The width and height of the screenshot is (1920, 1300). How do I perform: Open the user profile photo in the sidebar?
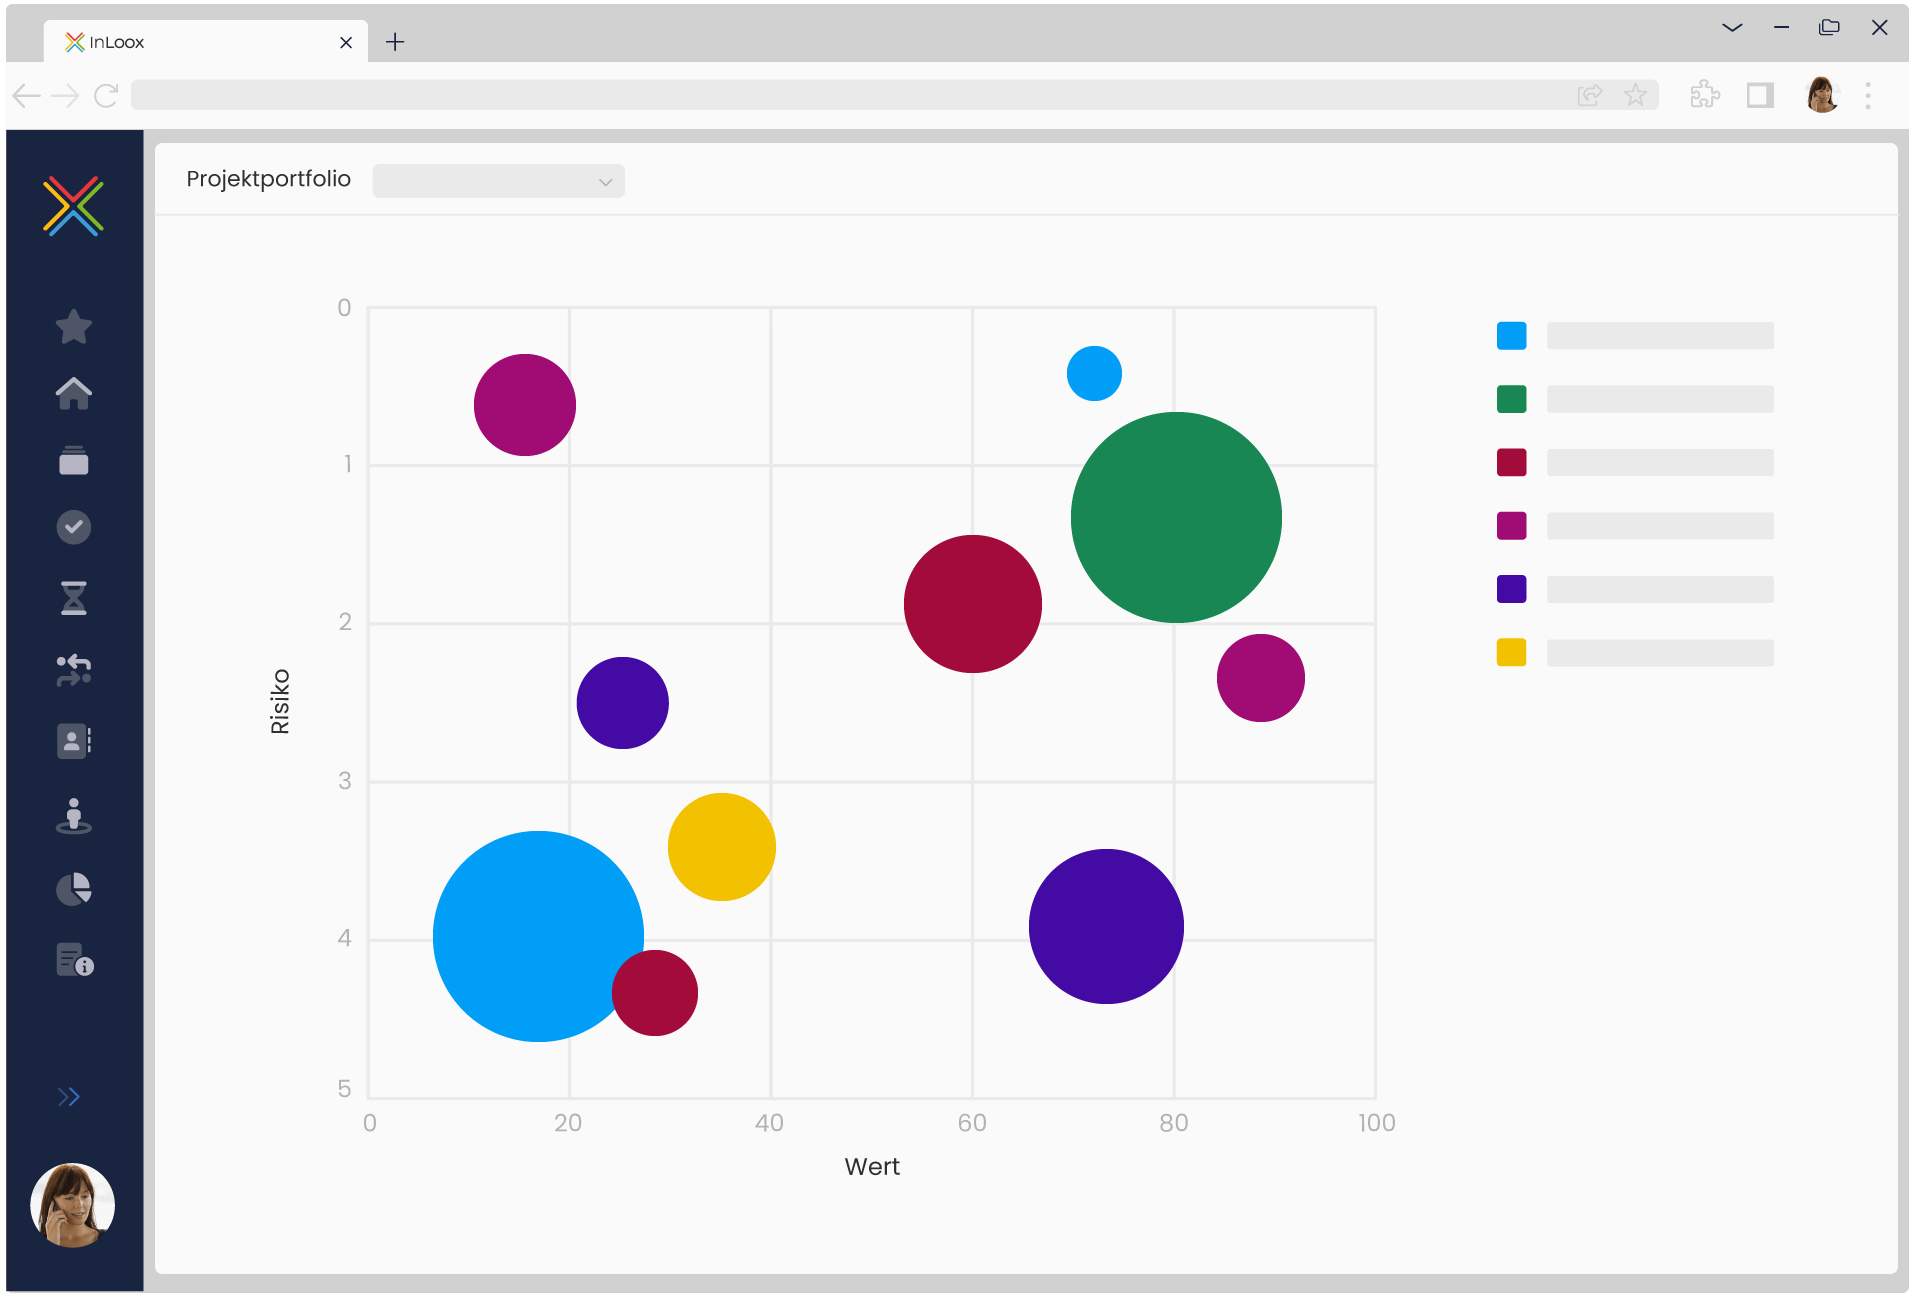73,1205
